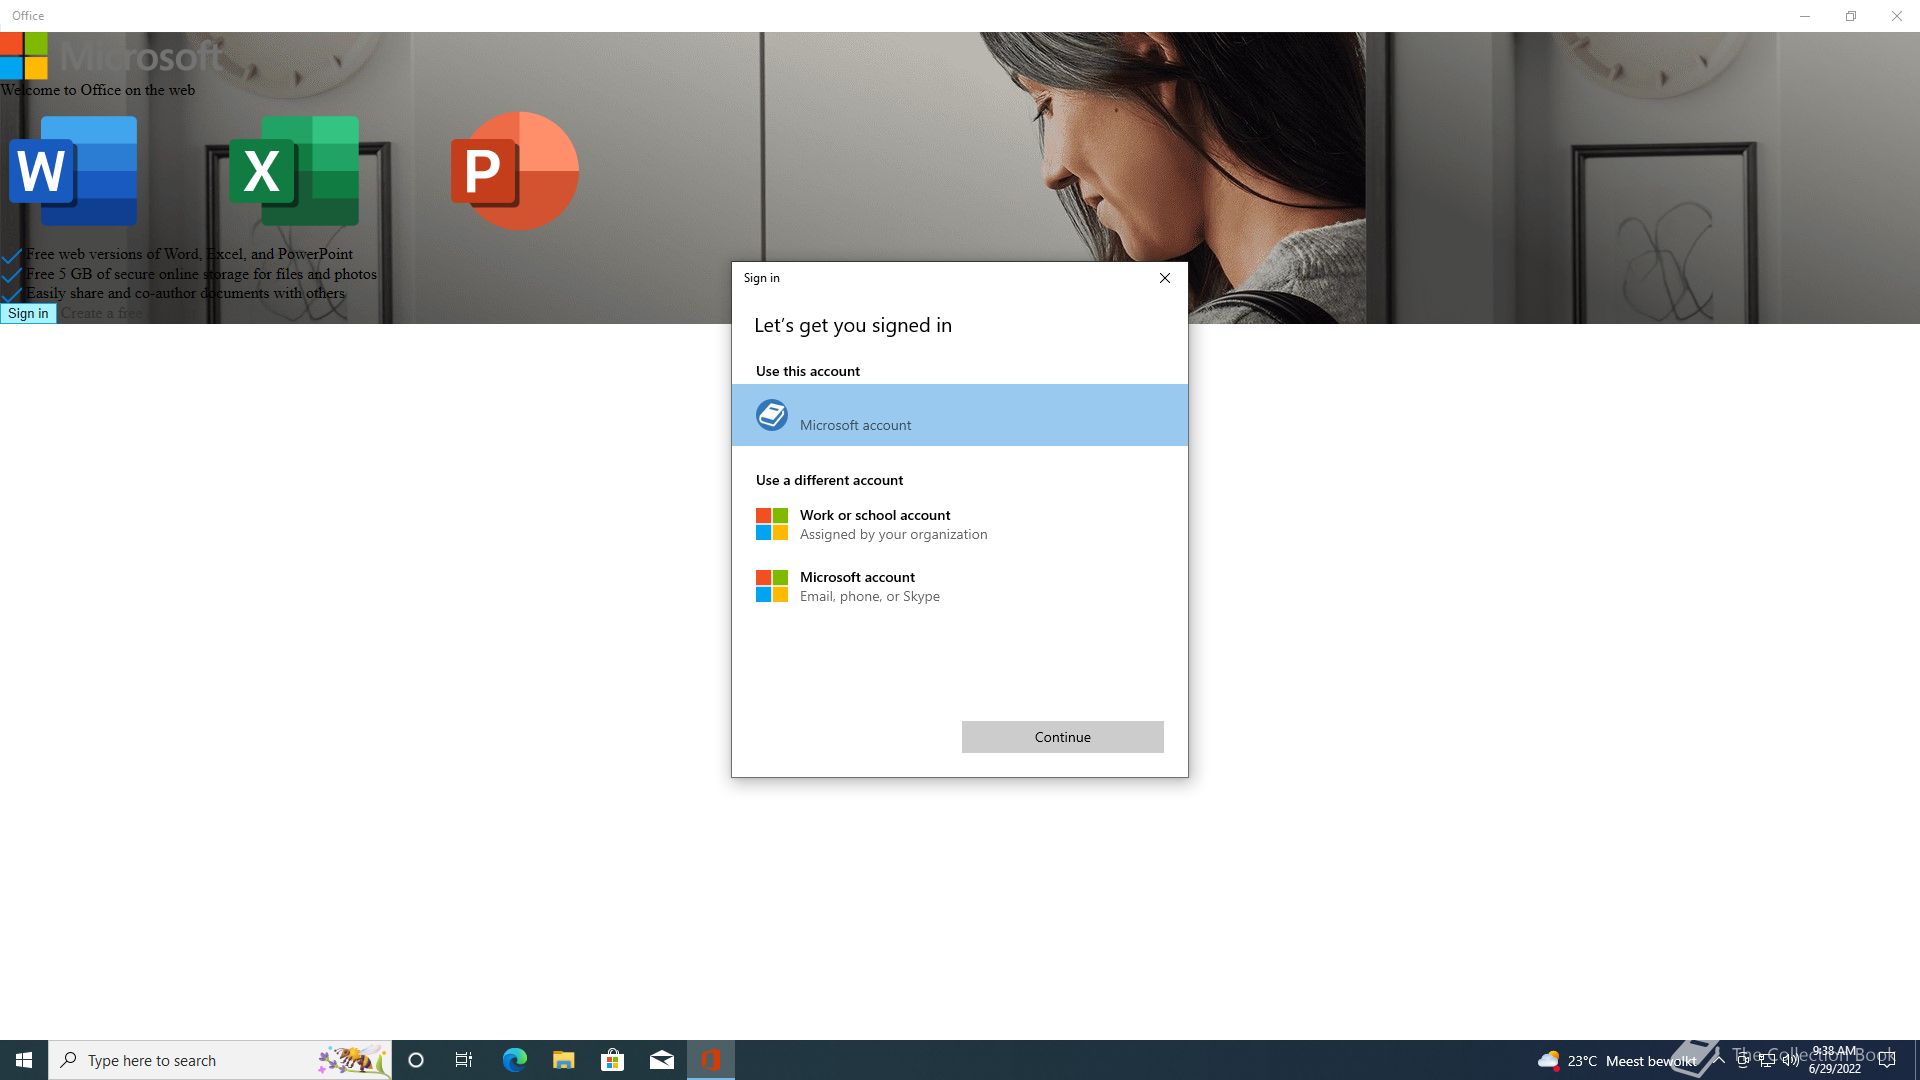The image size is (1920, 1080).
Task: Open the weather widget showing 23°C
Action: click(x=1617, y=1060)
